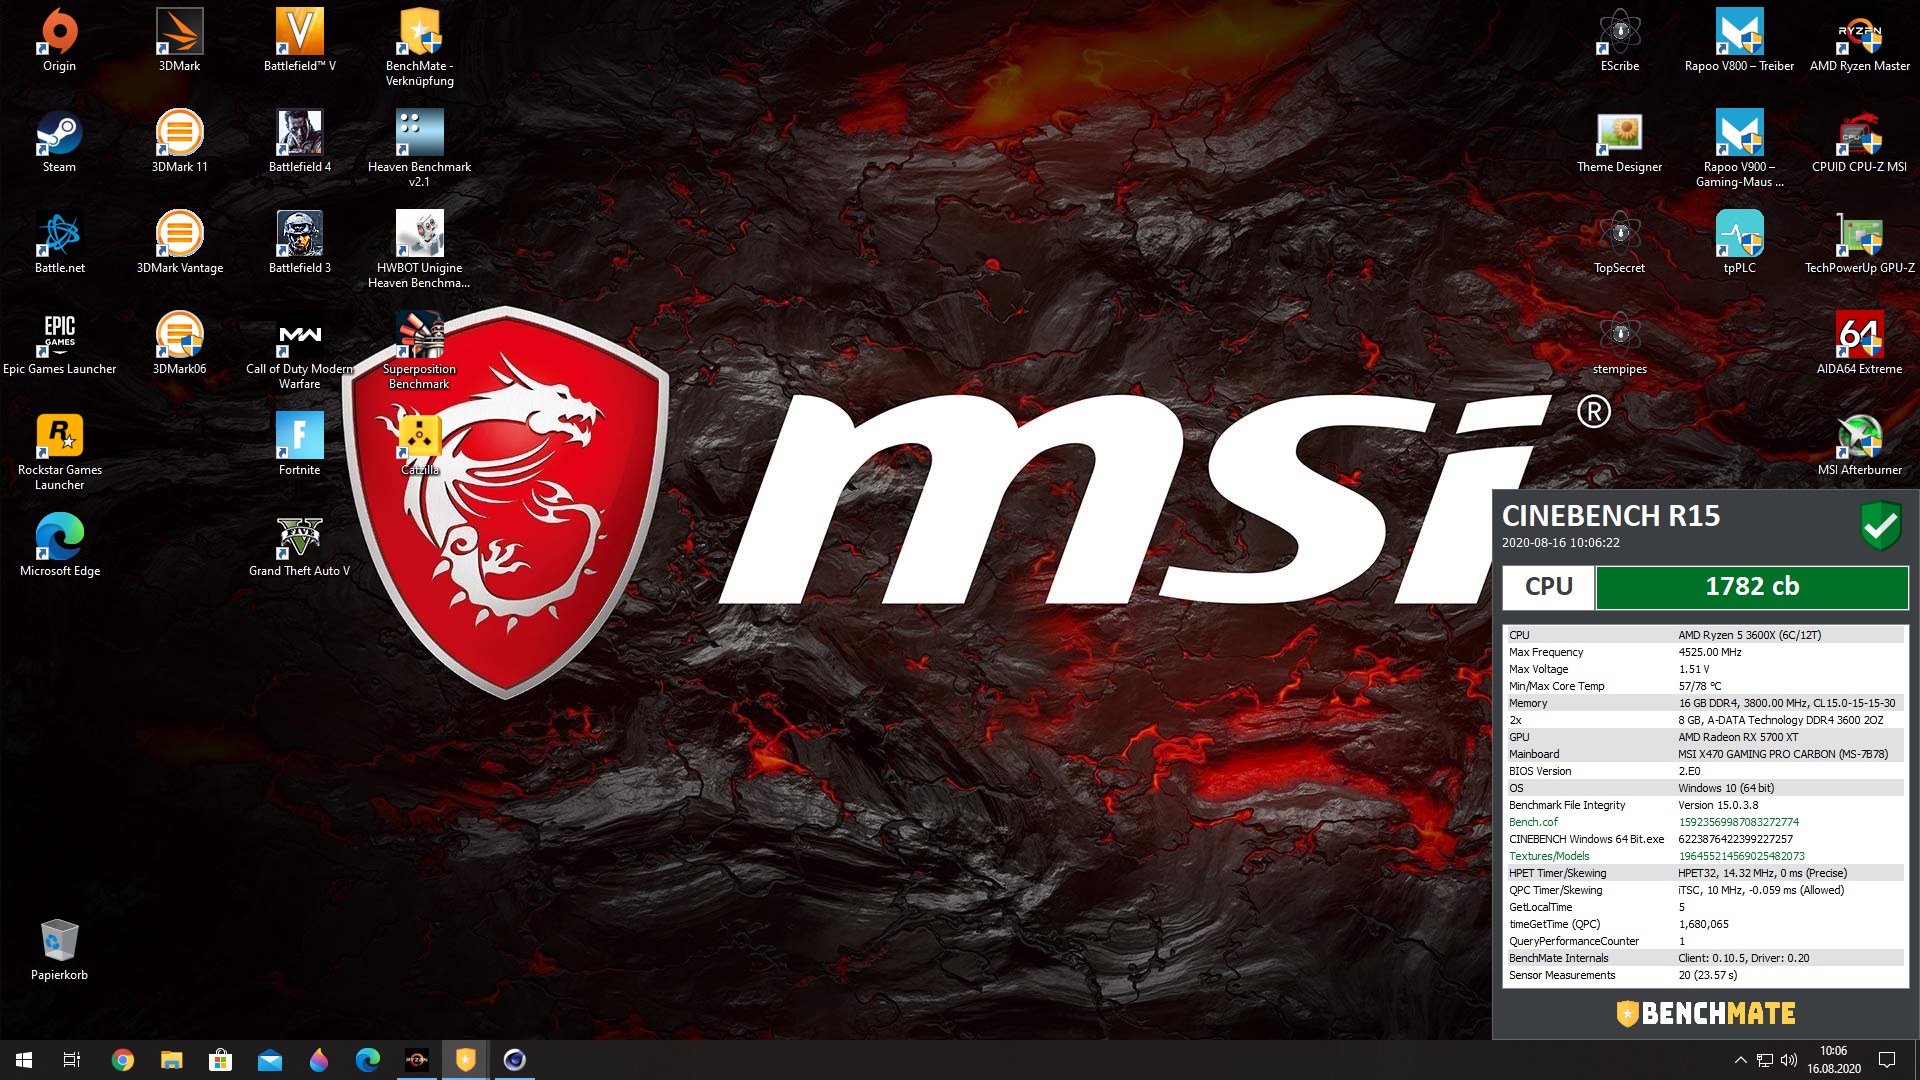Select MSI X470 GAMING PRO CARBON mainboard text
The height and width of the screenshot is (1080, 1920).
pyautogui.click(x=1783, y=754)
